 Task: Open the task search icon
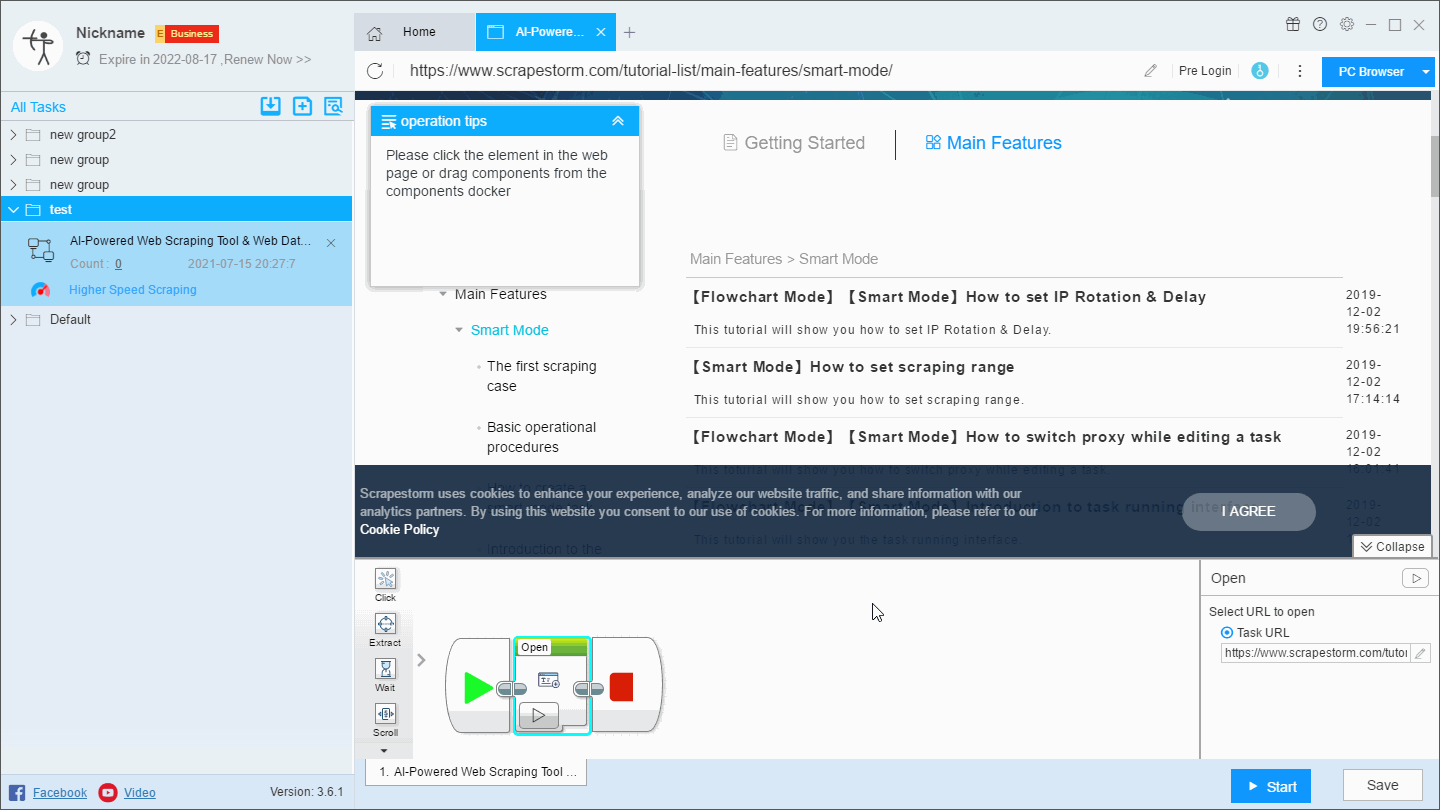[333, 106]
